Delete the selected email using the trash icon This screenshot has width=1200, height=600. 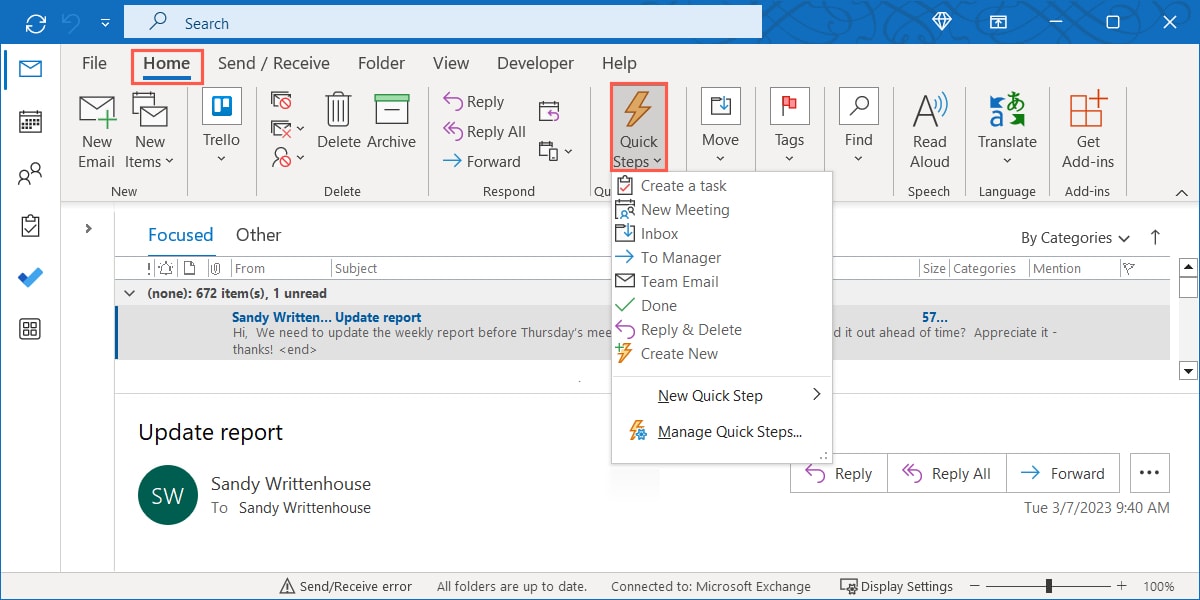tap(339, 125)
